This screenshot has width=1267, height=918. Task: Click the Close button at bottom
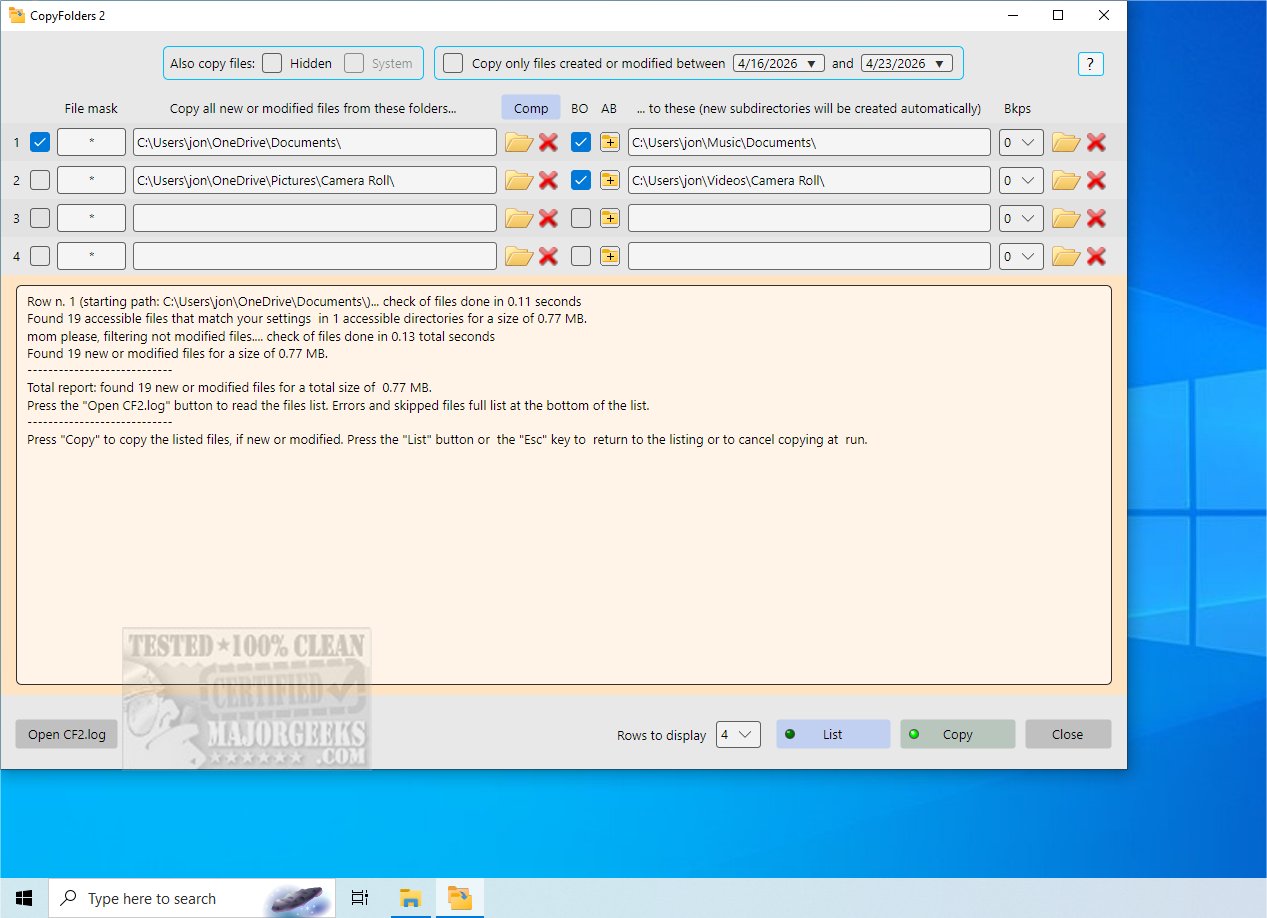[x=1067, y=734]
